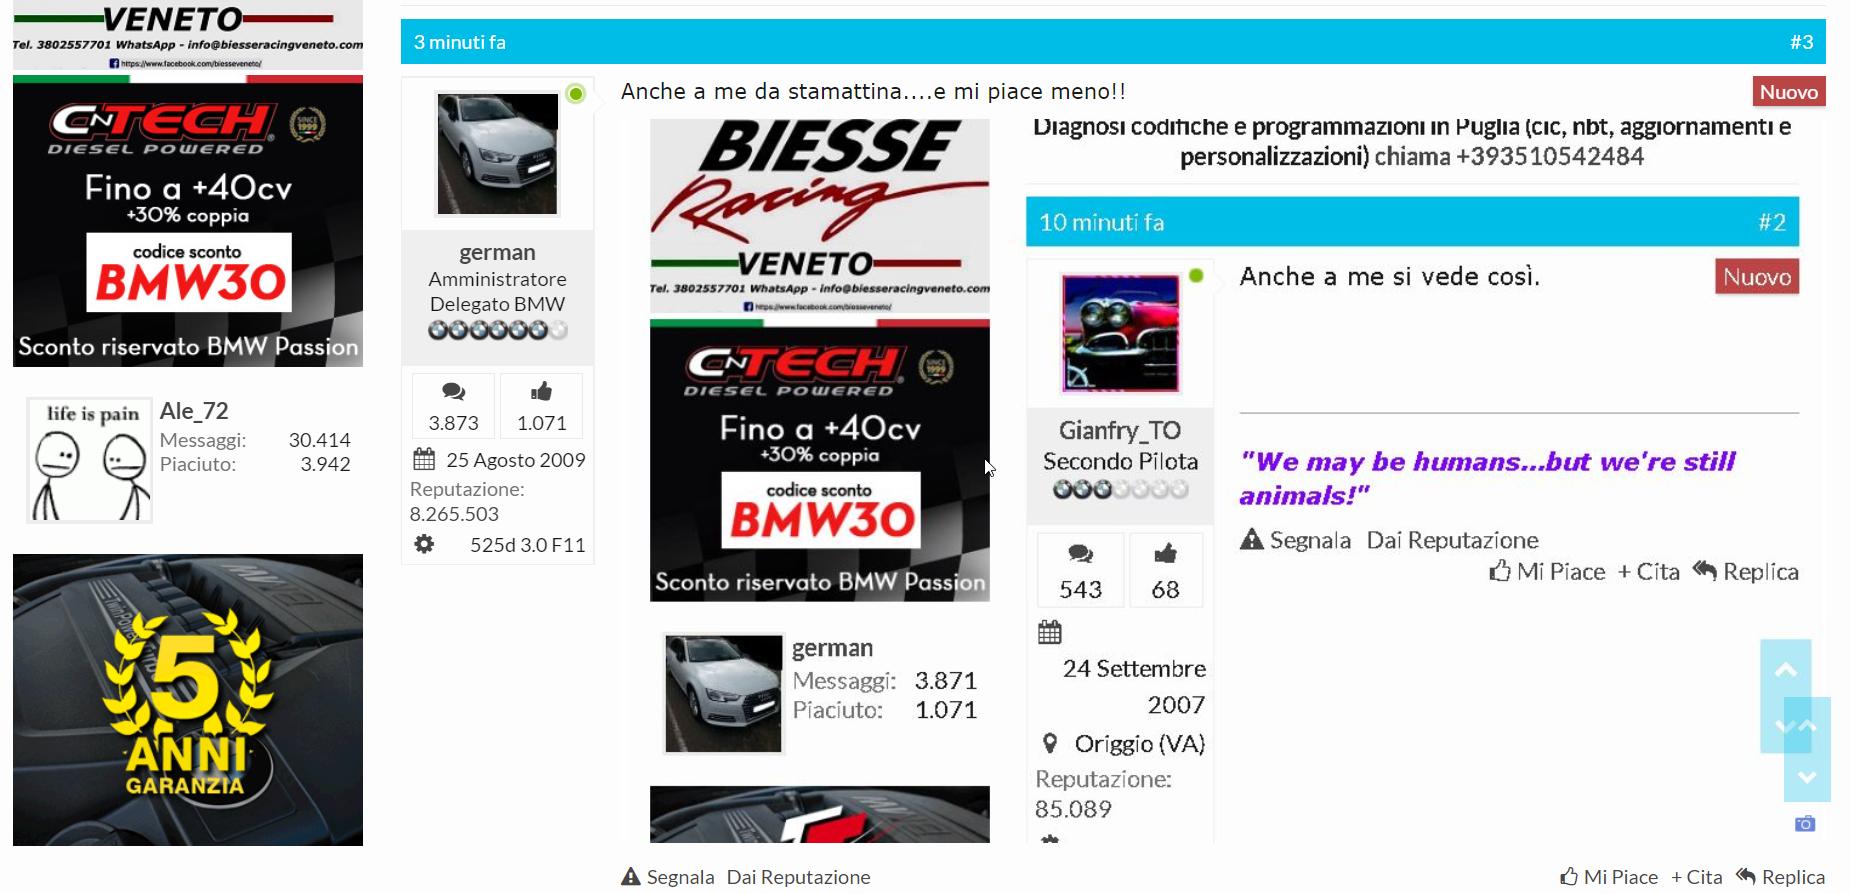Viewport: 1868px width, 893px height.
Task: Click german's Audi avatar in post #3
Action: (497, 153)
